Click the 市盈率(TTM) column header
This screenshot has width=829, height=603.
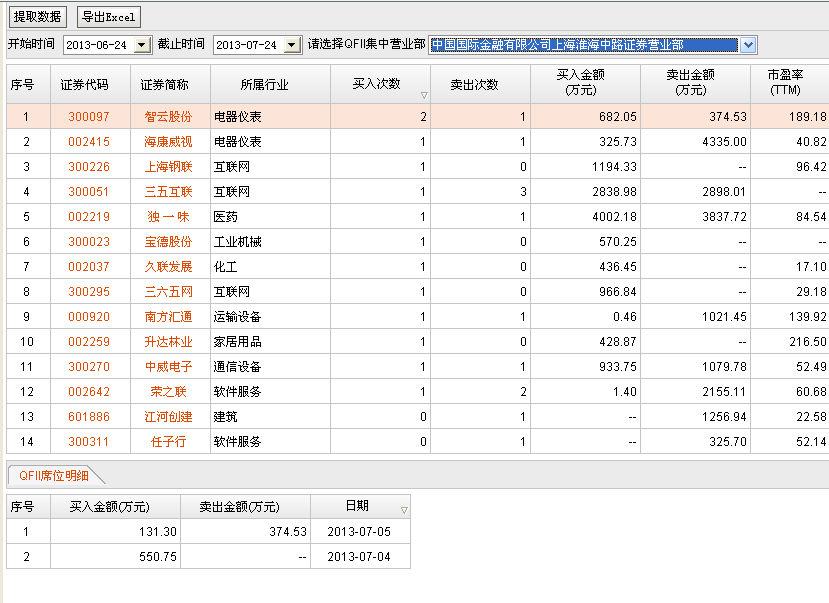[x=789, y=83]
